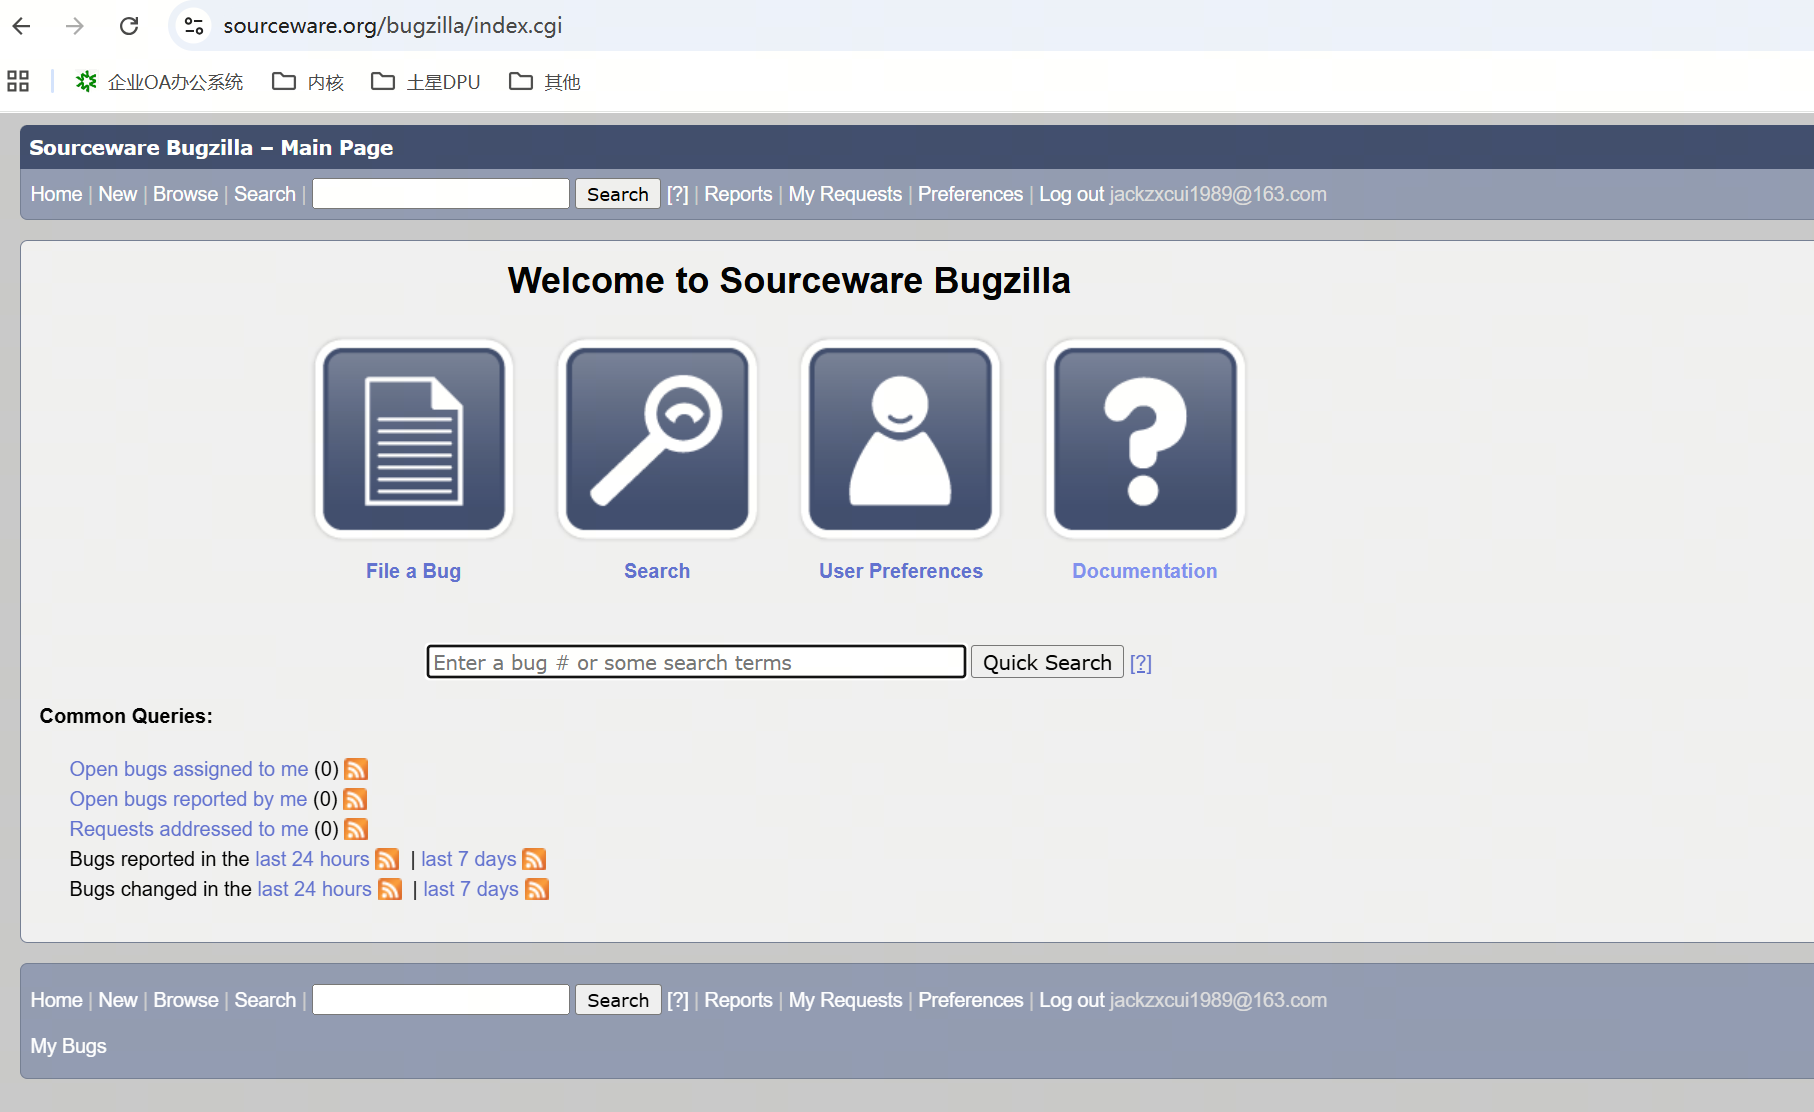Click the Search link in footer navigation bar
The image size is (1814, 1112).
265,1000
